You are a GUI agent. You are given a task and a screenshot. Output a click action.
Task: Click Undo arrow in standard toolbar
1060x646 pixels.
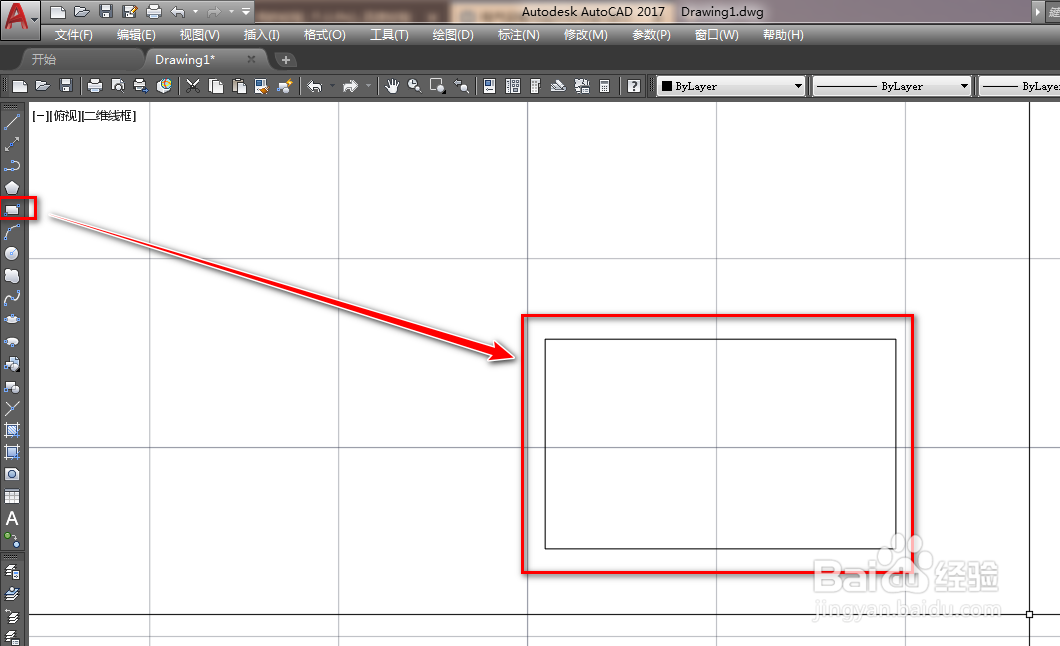315,86
